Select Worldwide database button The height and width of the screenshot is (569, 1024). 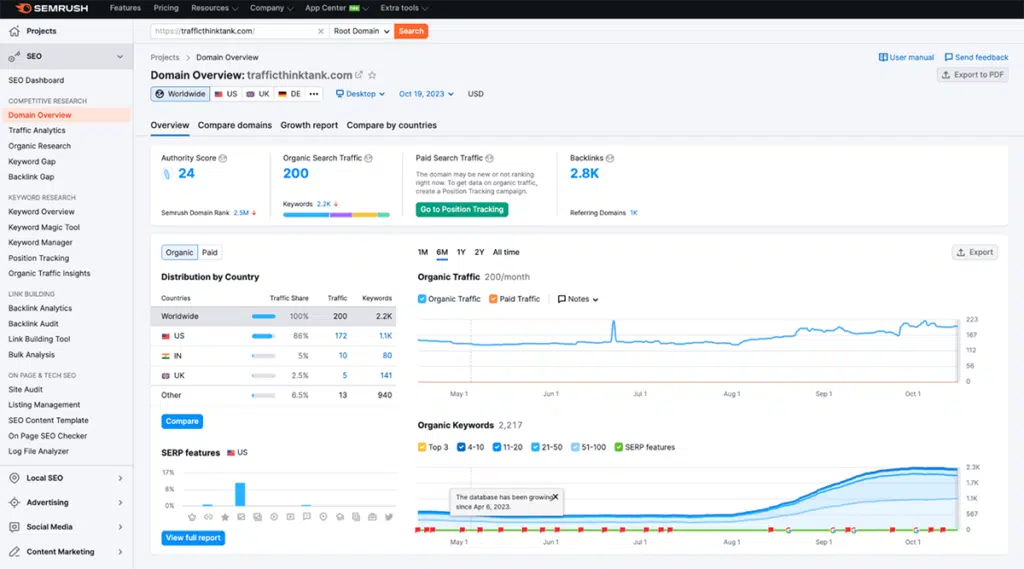pyautogui.click(x=180, y=94)
